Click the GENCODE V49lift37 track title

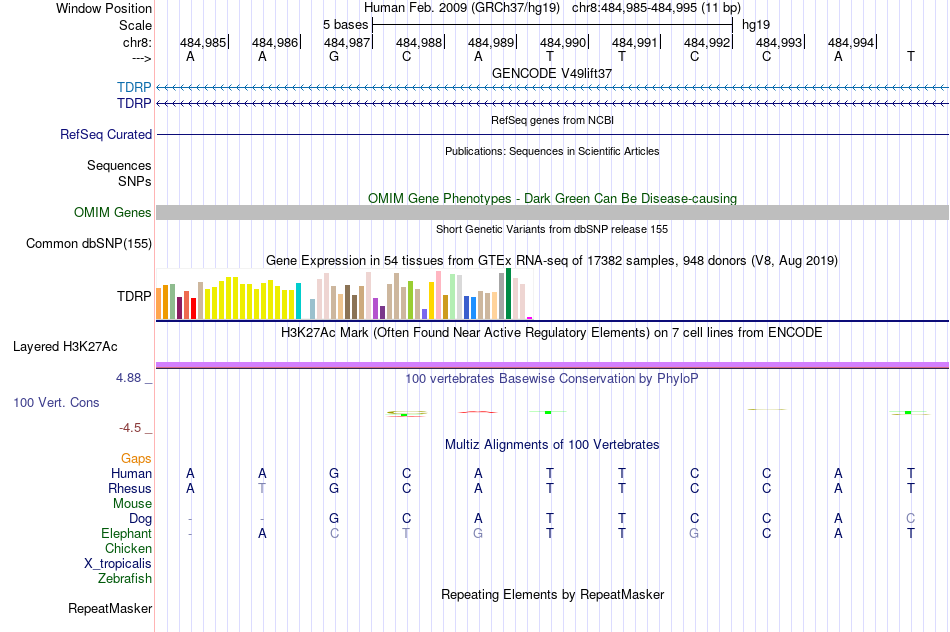[x=552, y=73]
